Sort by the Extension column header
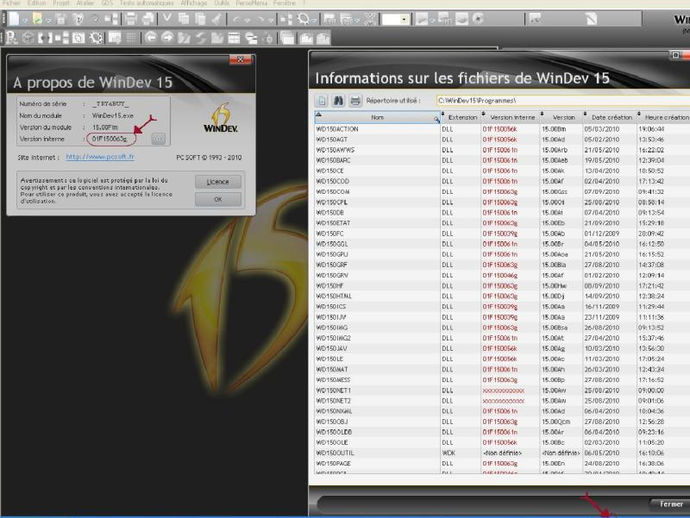Screen dimensions: 690x518 tap(462, 118)
